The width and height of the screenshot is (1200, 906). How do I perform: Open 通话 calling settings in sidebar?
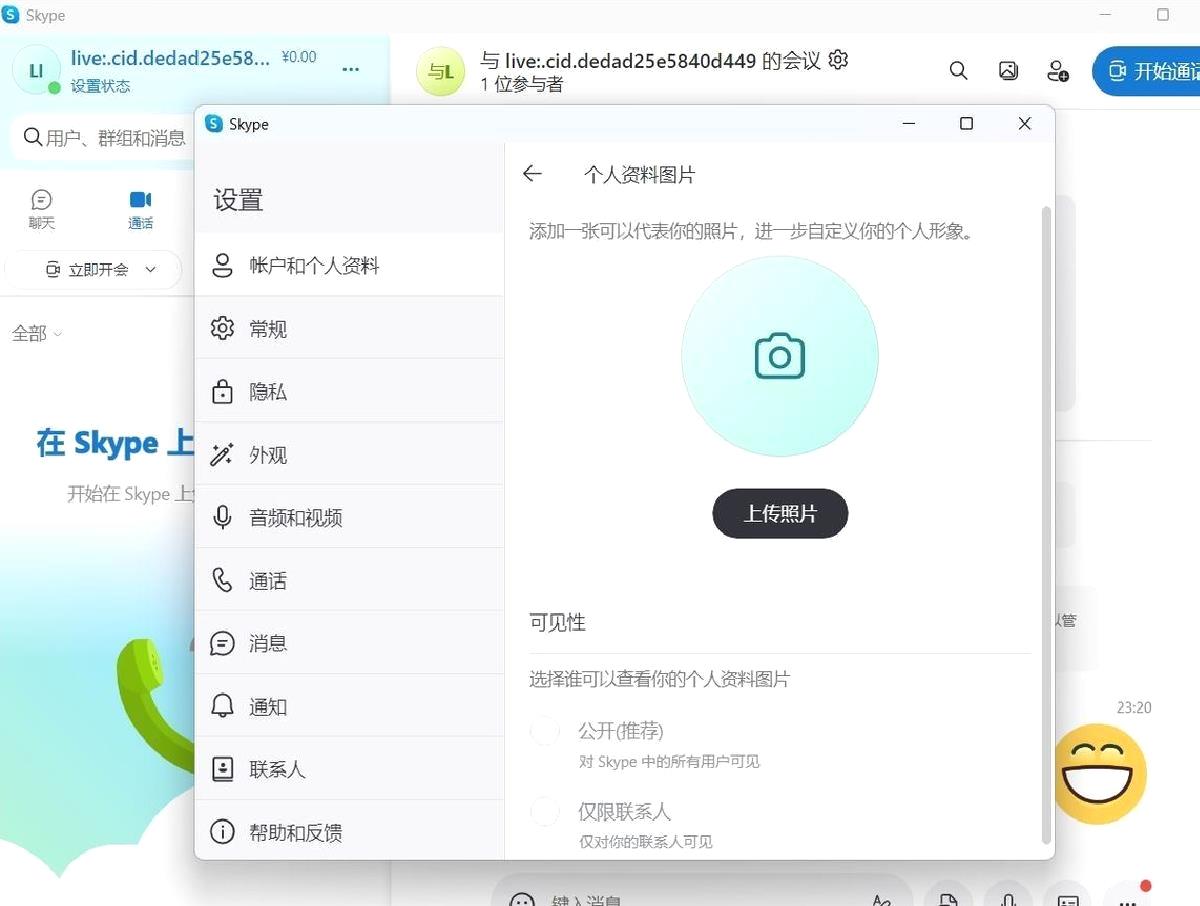tap(349, 580)
